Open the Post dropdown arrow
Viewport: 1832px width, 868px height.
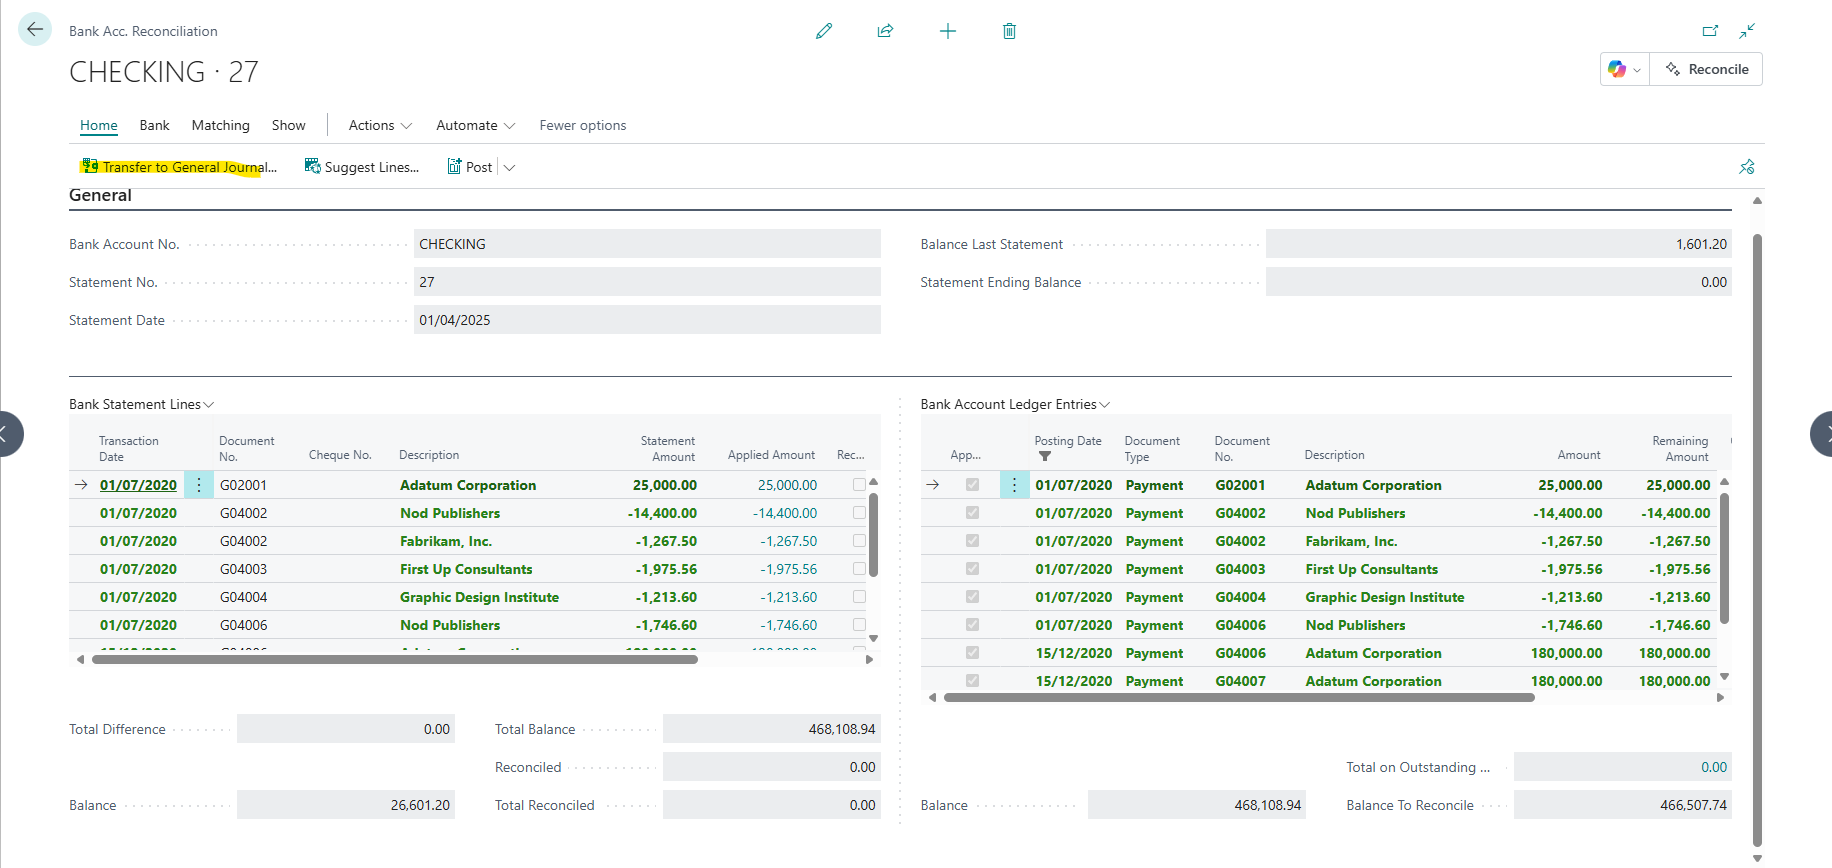coord(510,167)
